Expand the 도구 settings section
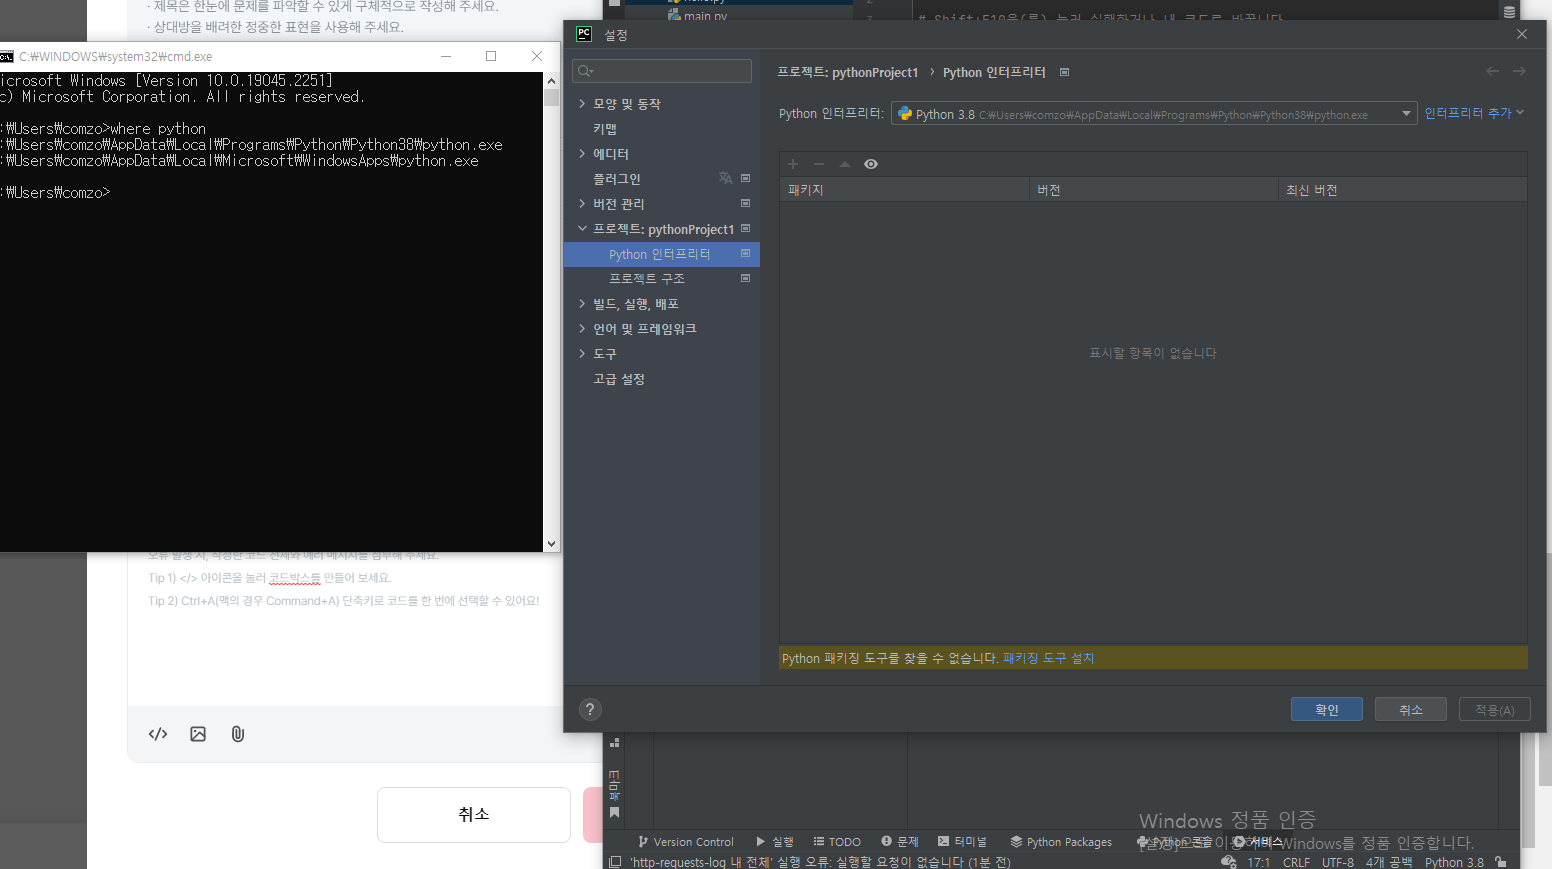The height and width of the screenshot is (869, 1552). click(582, 354)
